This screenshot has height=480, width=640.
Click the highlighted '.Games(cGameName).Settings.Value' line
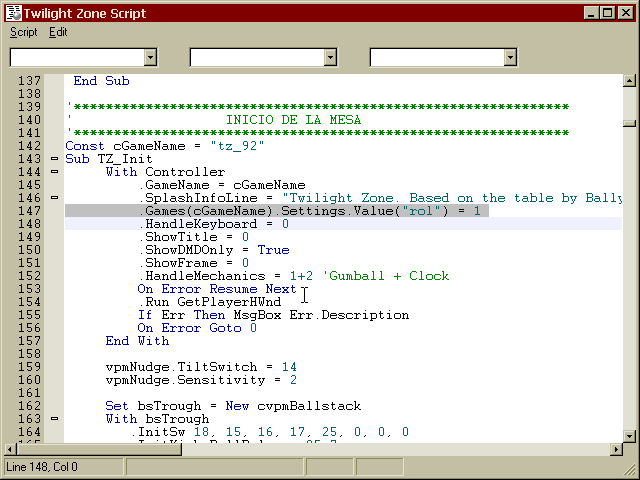point(277,211)
